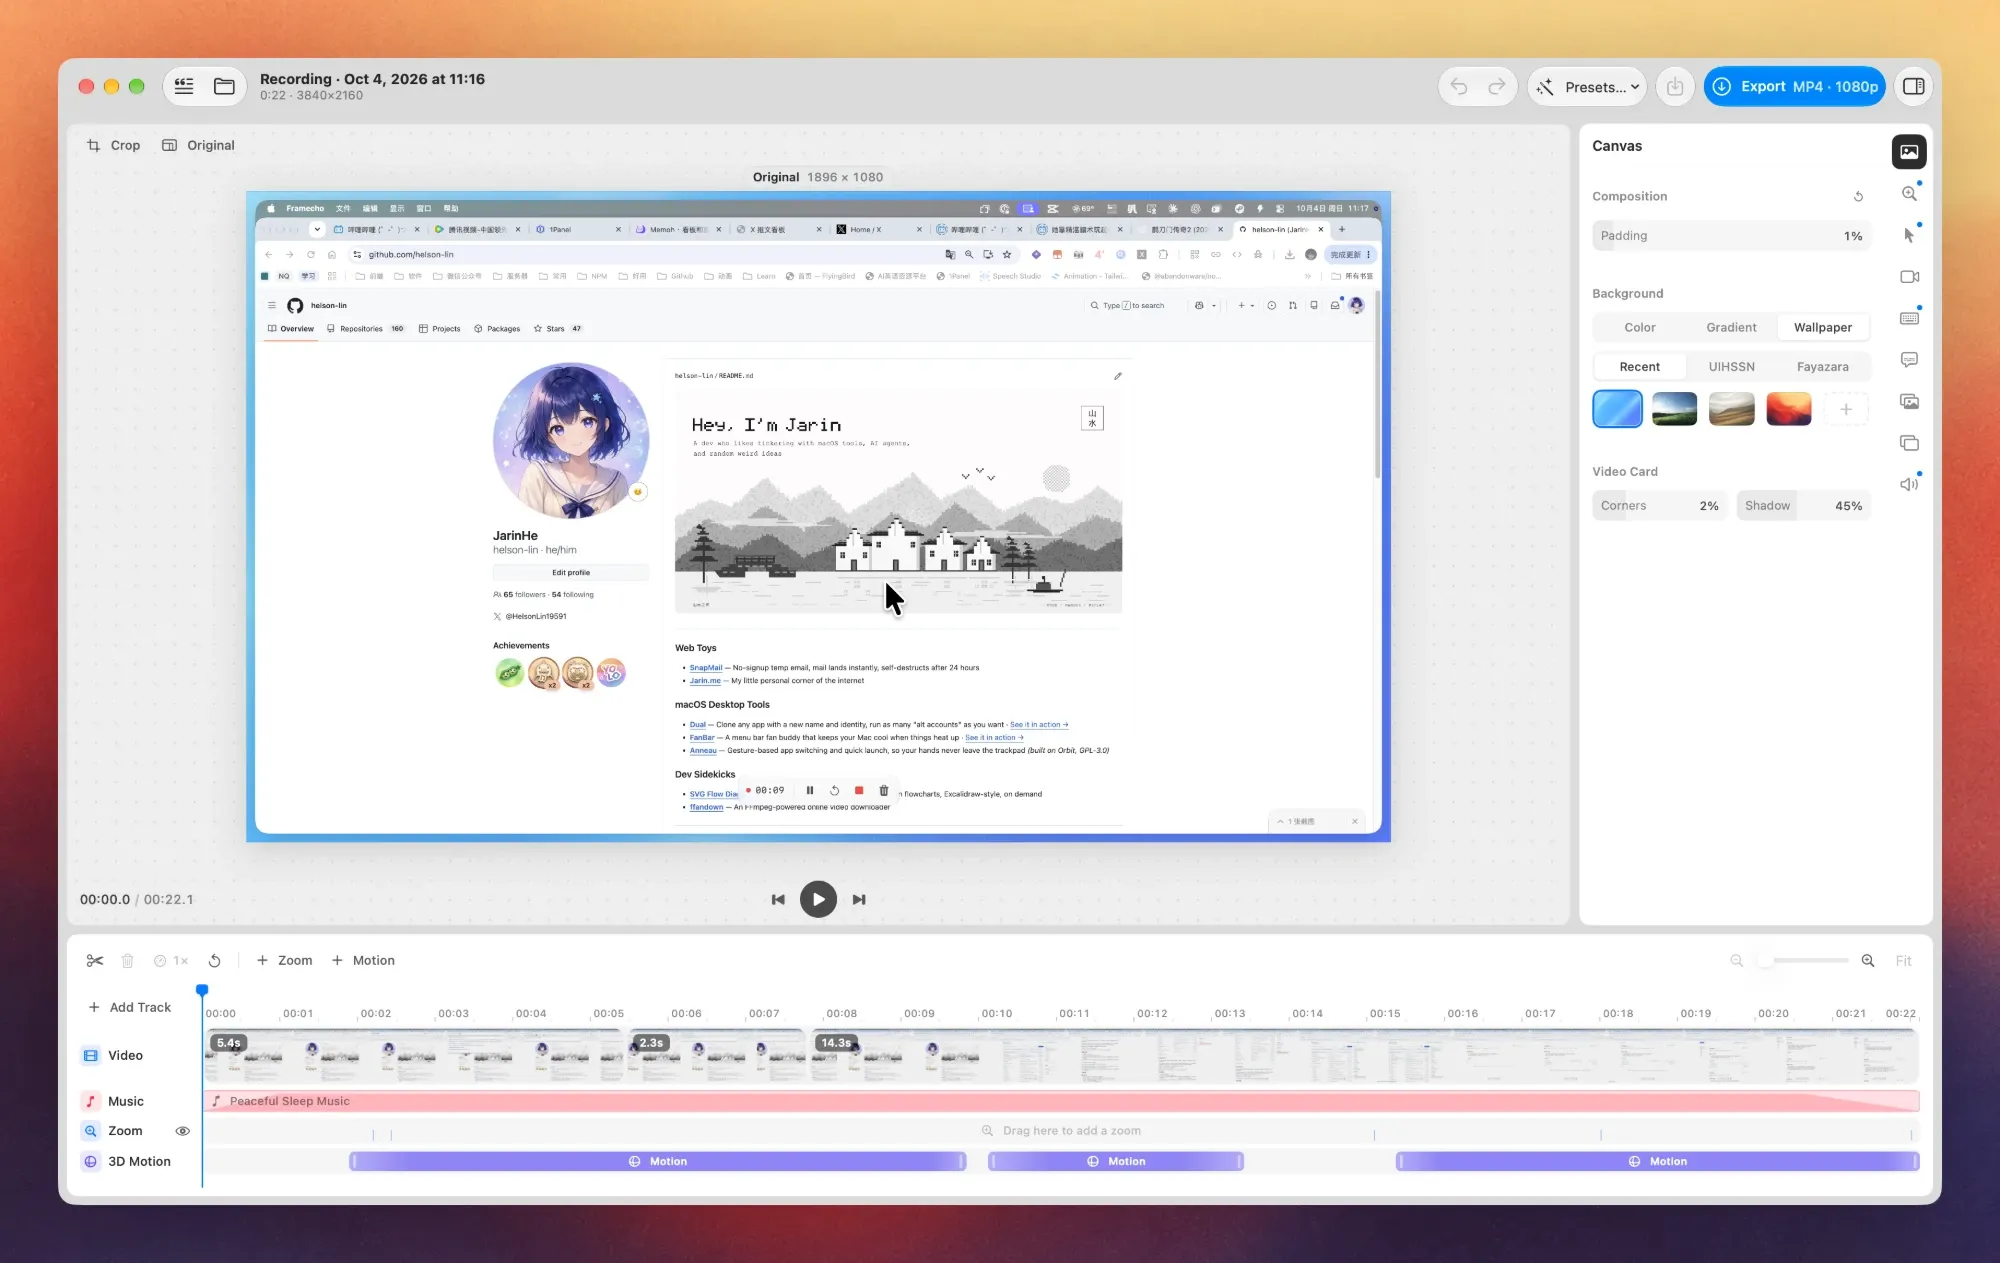Open the cursor settings sidebar icon
This screenshot has width=2000, height=1263.
(x=1909, y=235)
